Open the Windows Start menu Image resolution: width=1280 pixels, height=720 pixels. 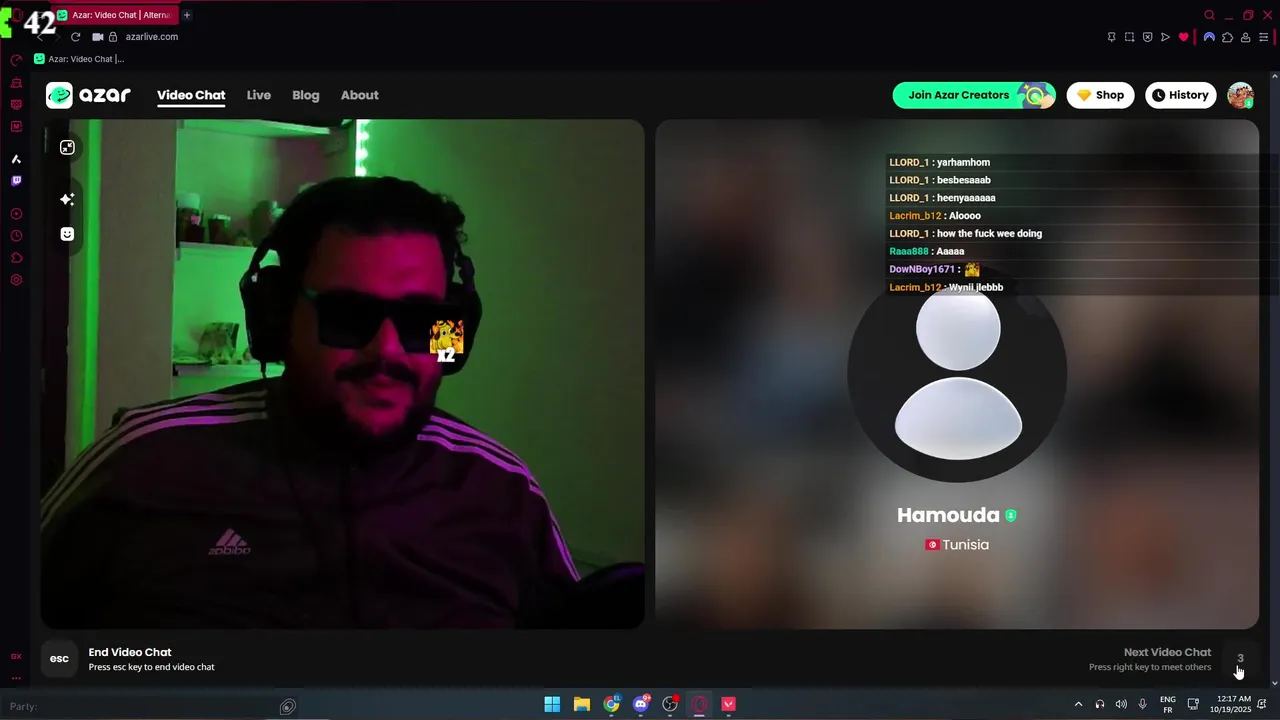552,704
